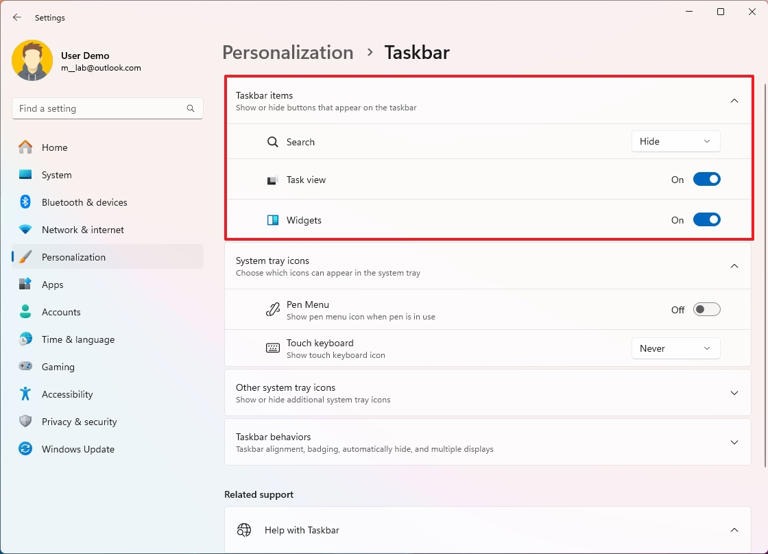Click the Network & internet wifi icon
The image size is (768, 554).
[25, 229]
